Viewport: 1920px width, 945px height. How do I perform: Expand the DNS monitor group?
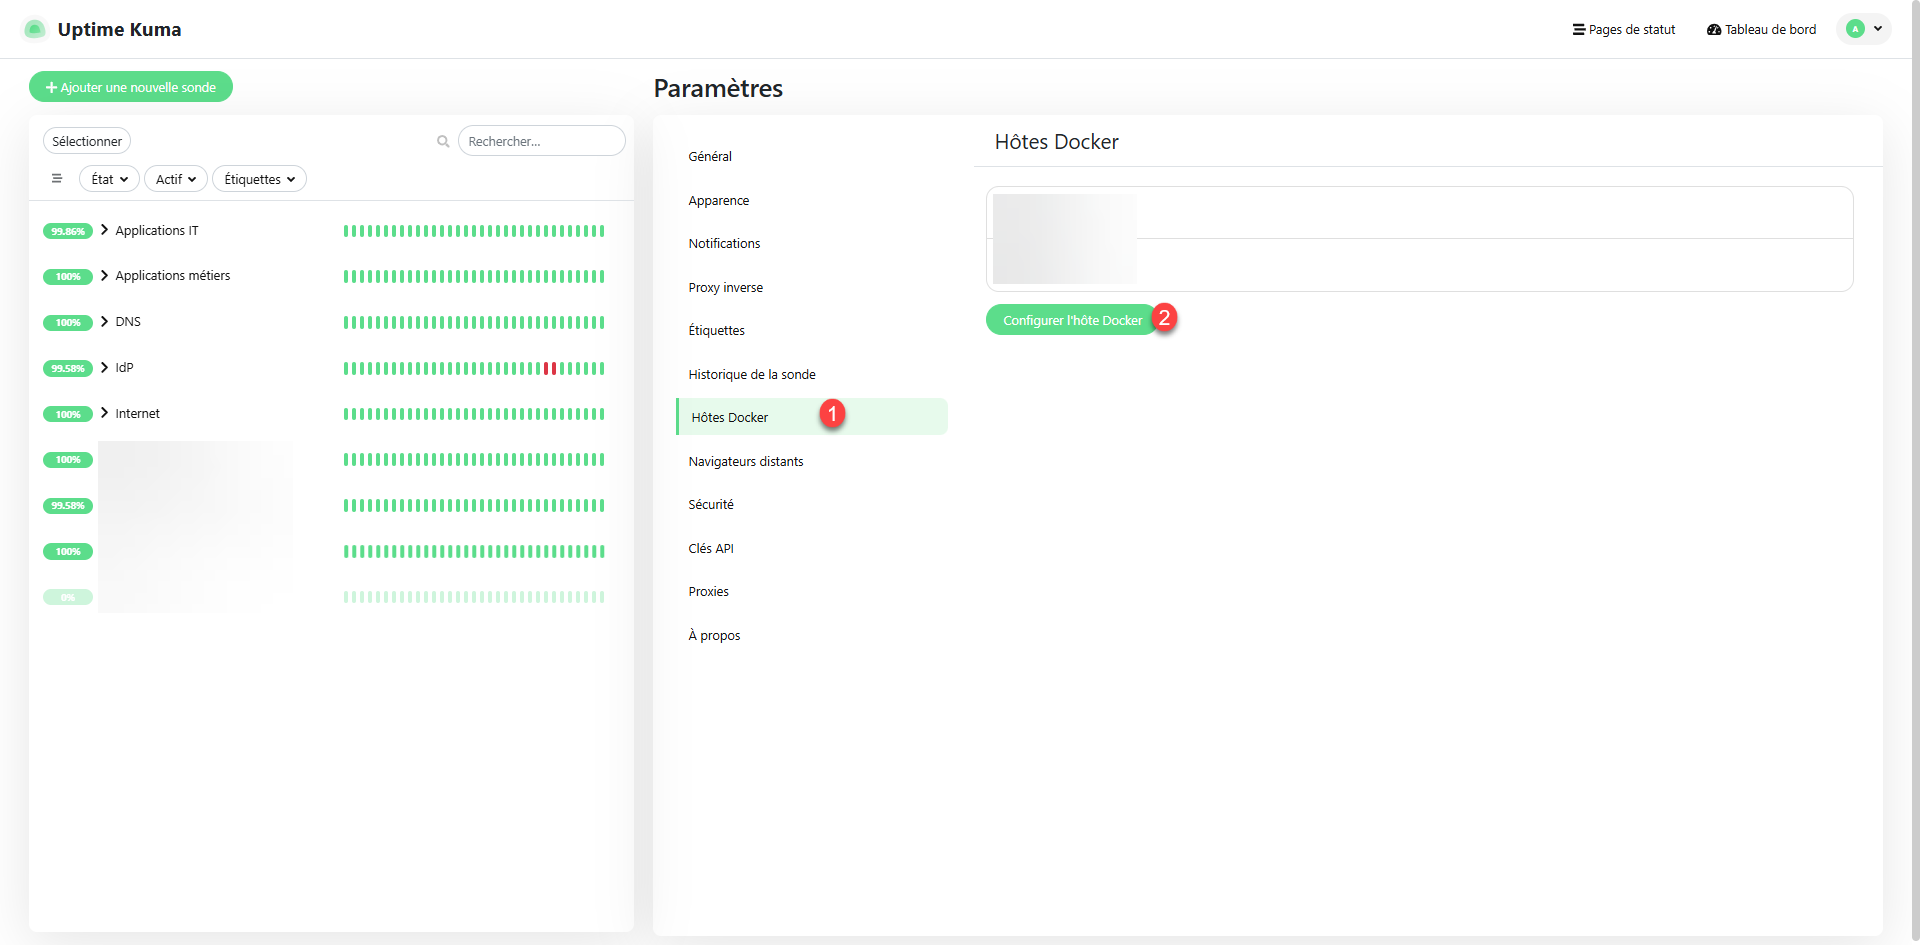point(104,322)
